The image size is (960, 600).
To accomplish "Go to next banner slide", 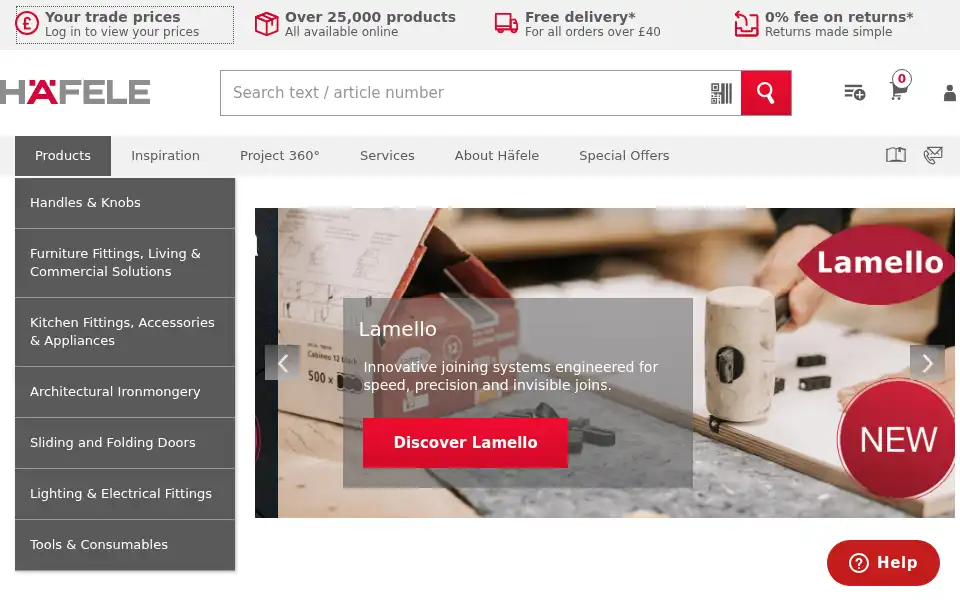I will click(927, 363).
